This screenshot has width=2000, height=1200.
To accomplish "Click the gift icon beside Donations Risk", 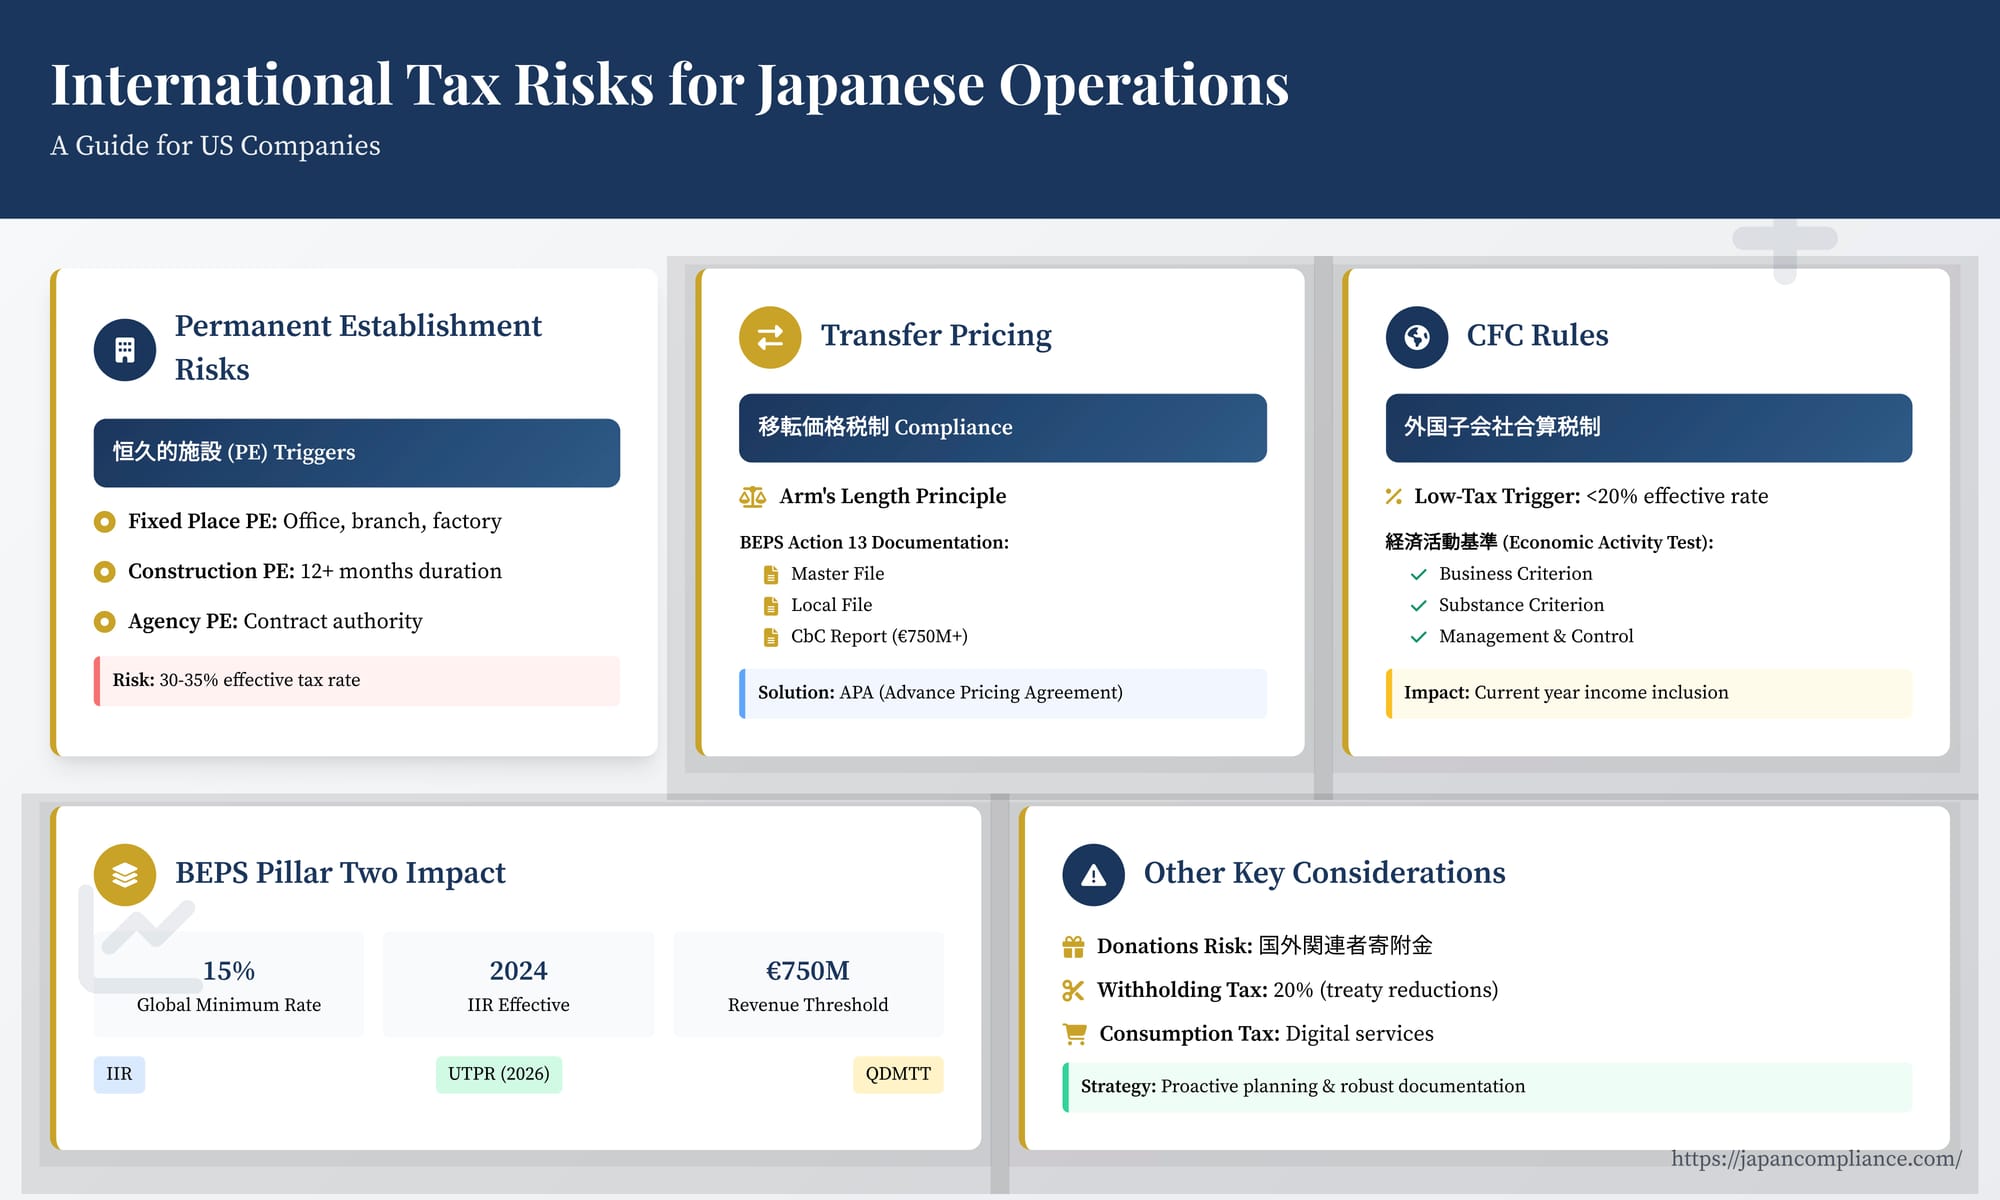I will [1074, 946].
